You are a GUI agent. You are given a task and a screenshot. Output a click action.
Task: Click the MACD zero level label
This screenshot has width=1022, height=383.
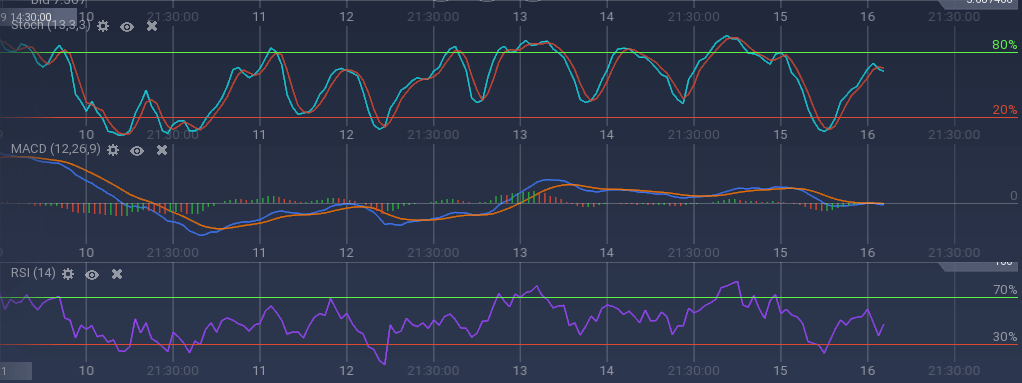[1014, 195]
